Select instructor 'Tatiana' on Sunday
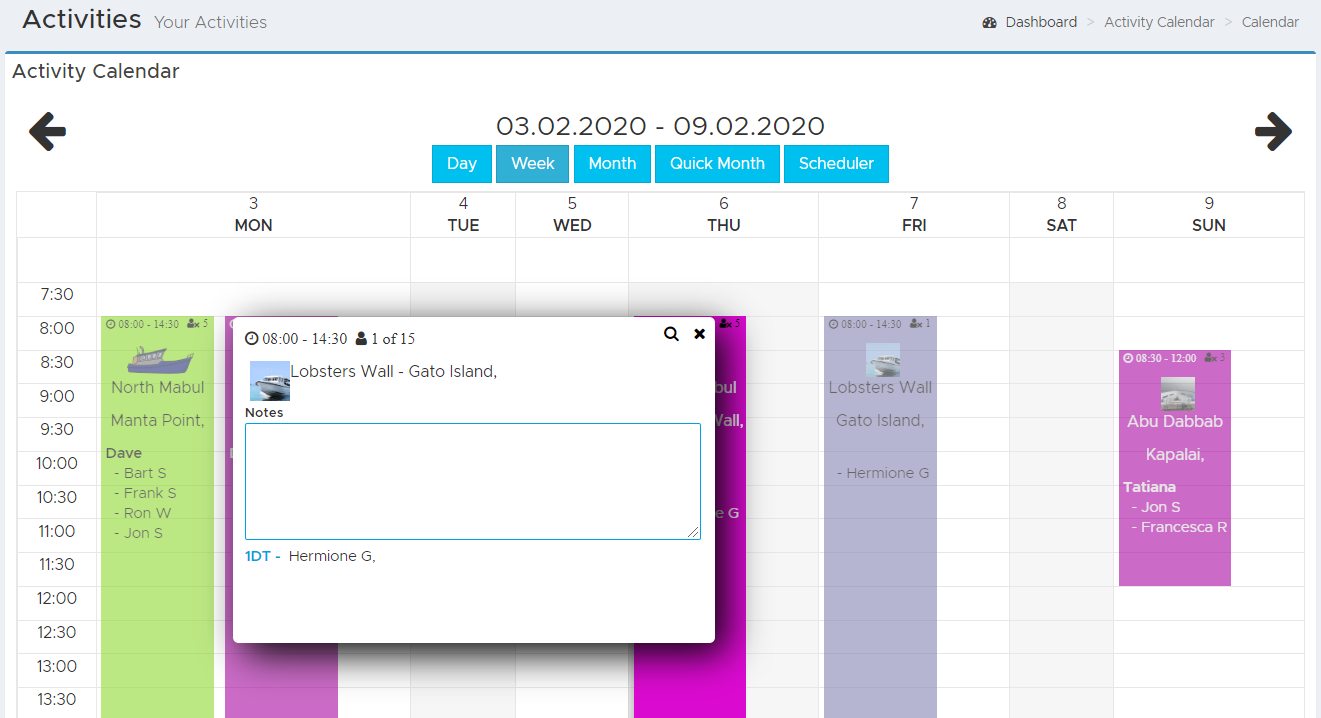Viewport: 1321px width, 718px height. (1149, 487)
